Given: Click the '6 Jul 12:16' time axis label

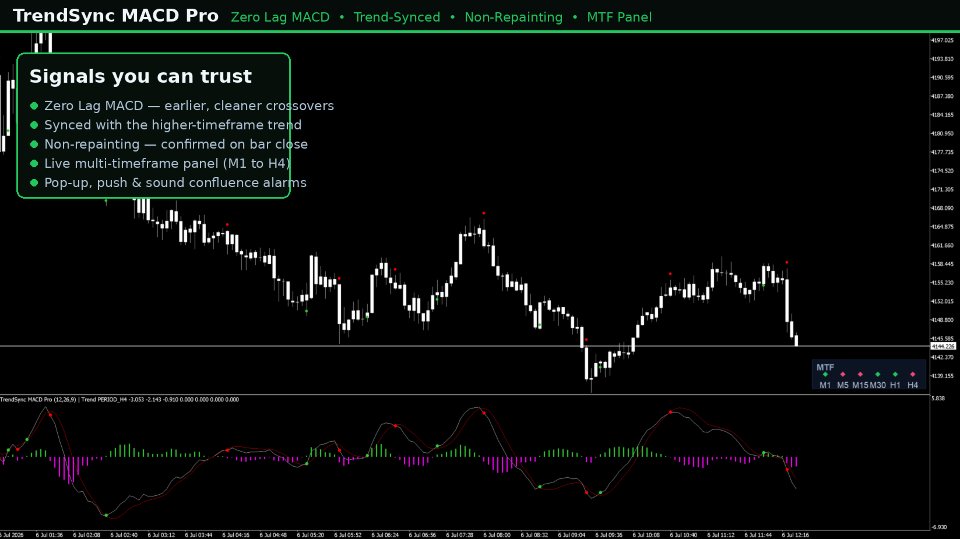Looking at the screenshot, I should click(x=795, y=535).
